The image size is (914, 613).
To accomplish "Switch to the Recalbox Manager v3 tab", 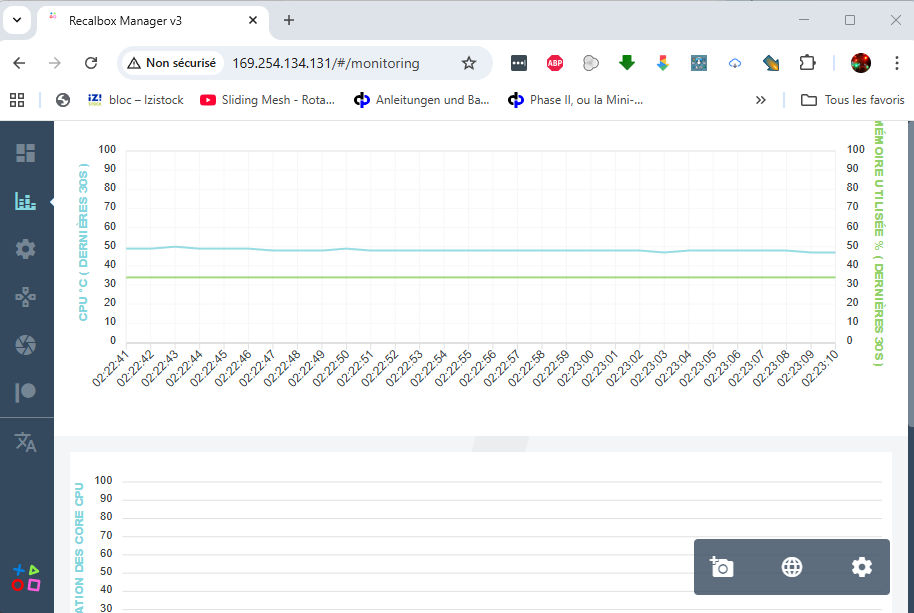I will 140,20.
